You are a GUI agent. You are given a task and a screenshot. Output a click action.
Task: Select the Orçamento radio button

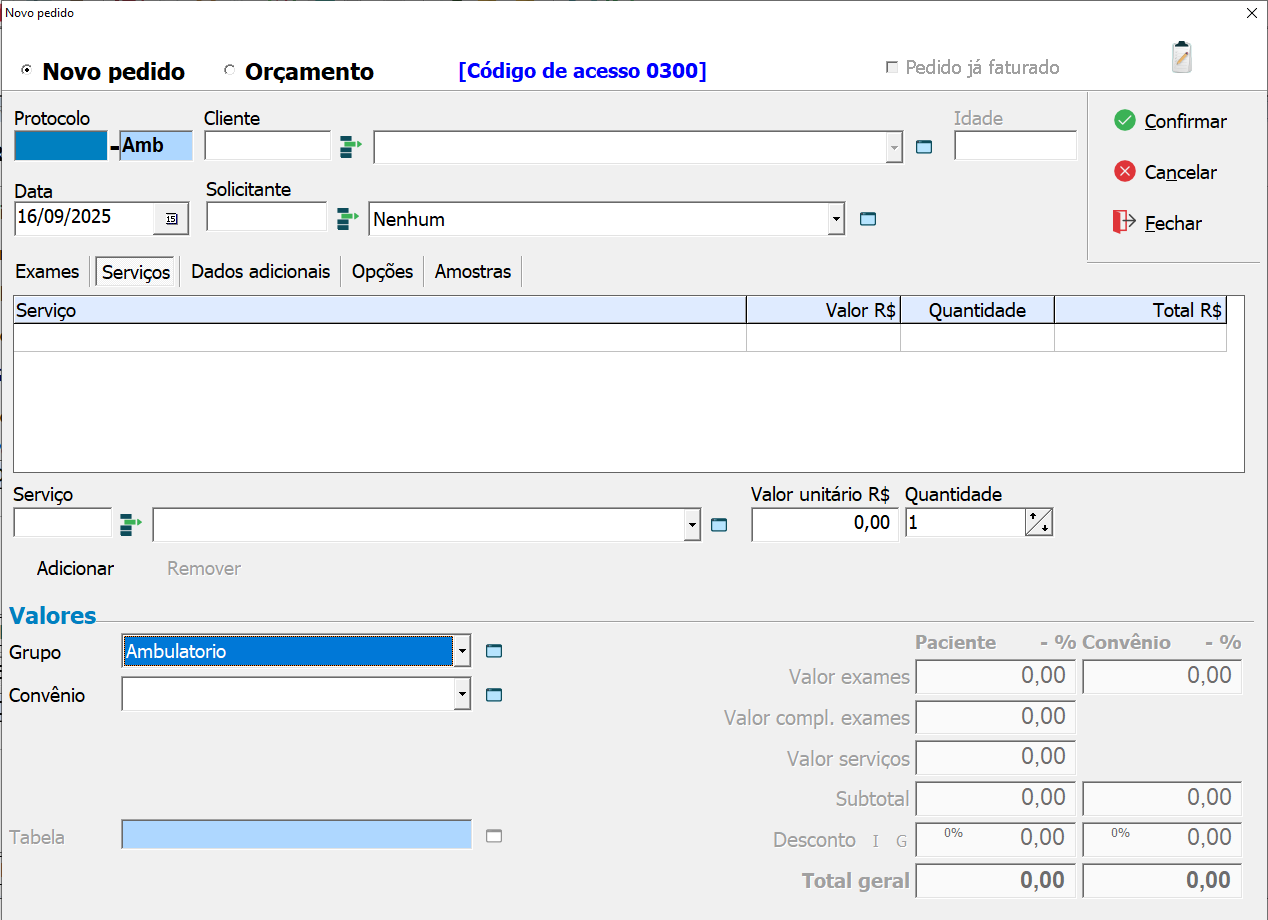coord(229,71)
